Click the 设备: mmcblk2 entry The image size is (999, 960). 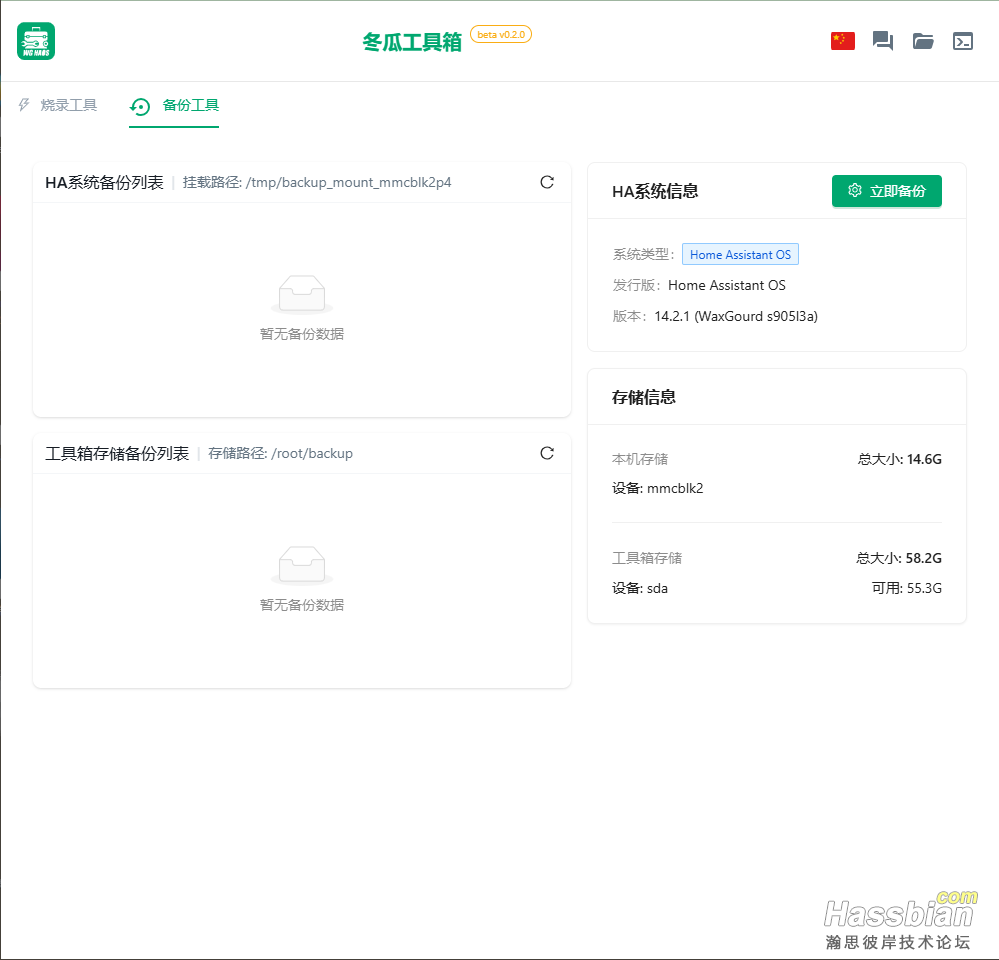click(658, 488)
